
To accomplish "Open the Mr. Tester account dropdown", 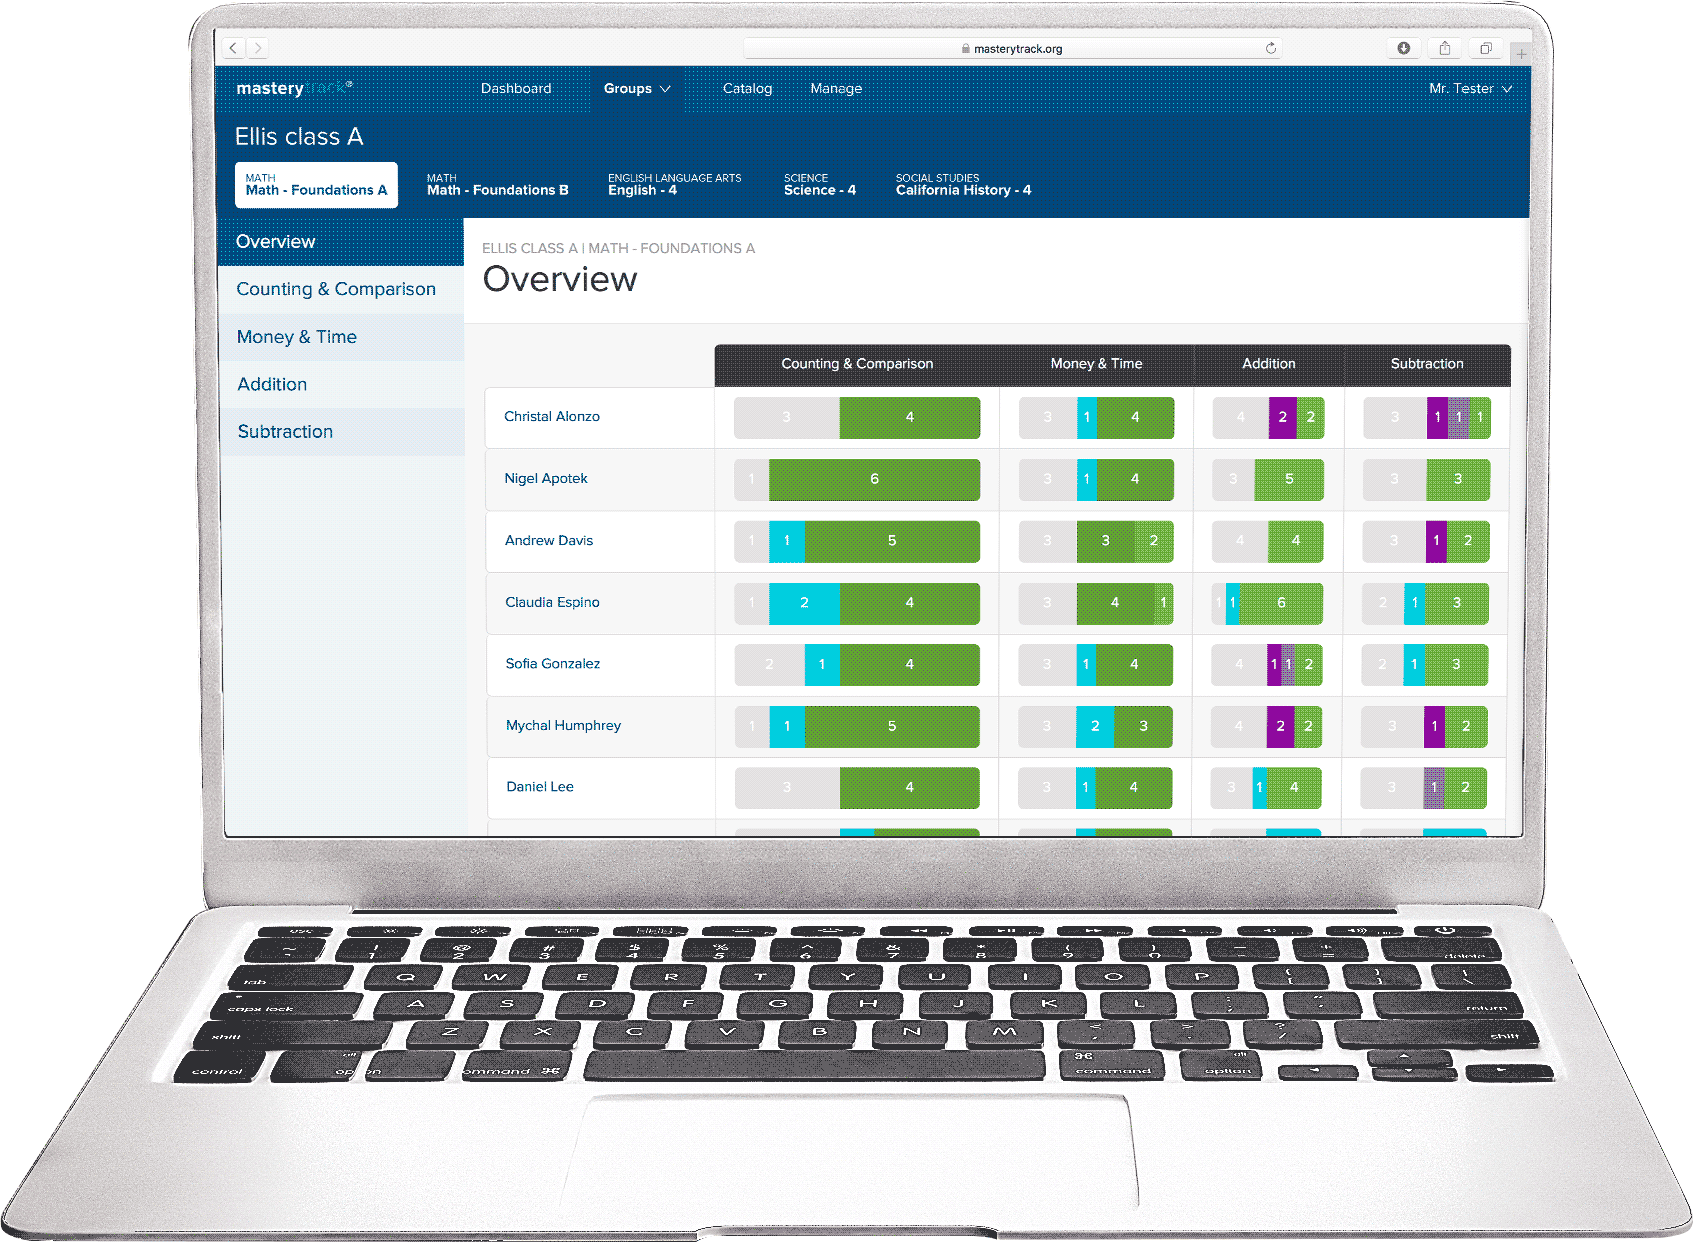I will [x=1469, y=89].
